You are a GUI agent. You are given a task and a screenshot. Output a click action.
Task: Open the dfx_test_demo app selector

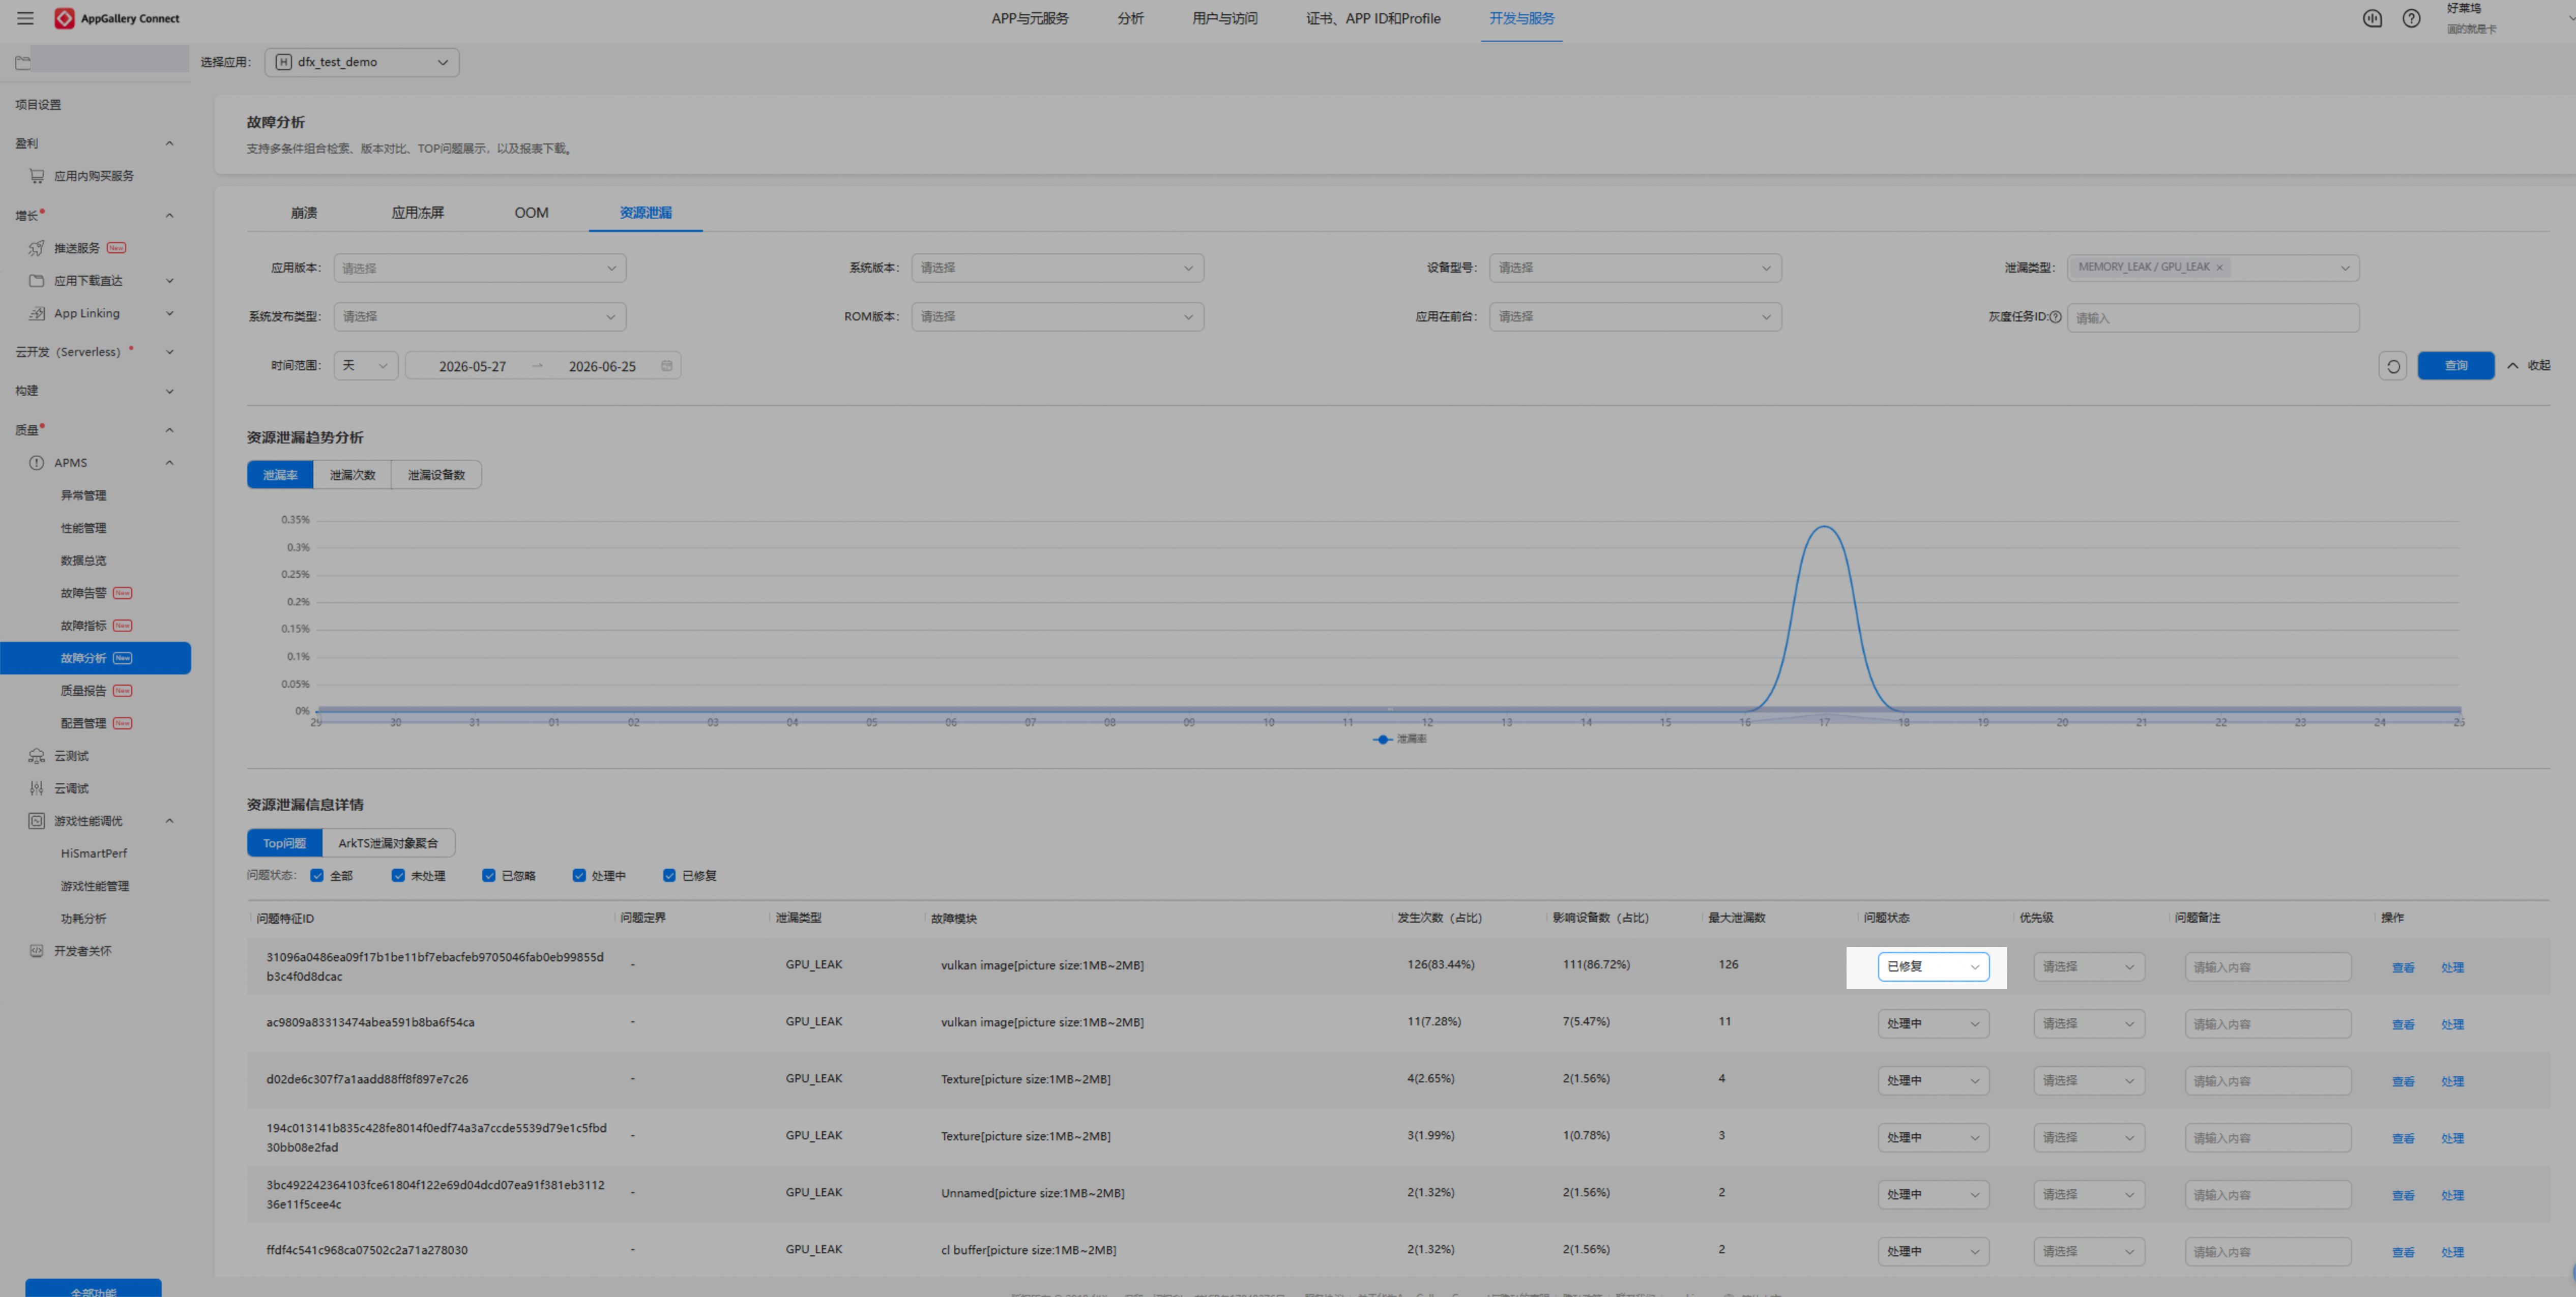tap(362, 62)
